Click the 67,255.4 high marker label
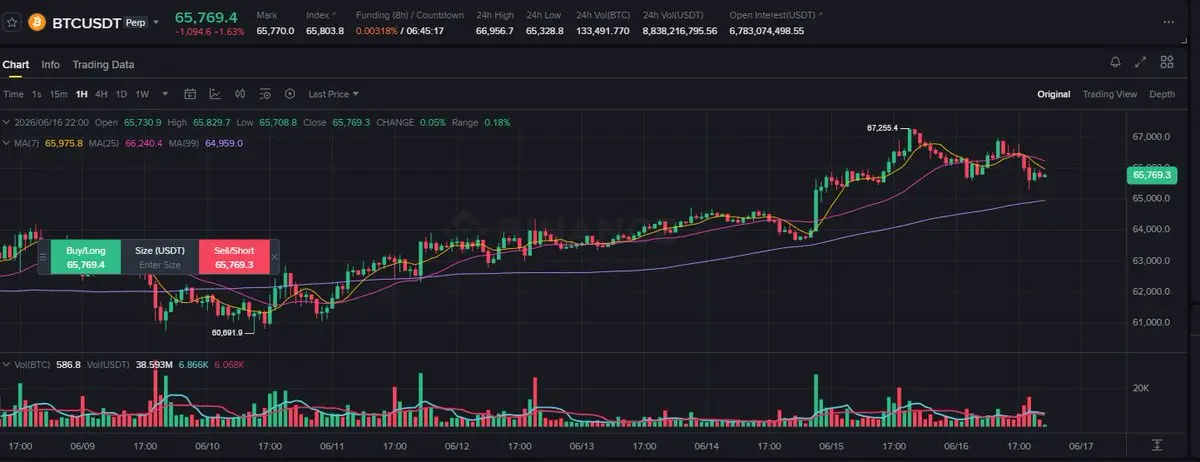This screenshot has width=1200, height=462. click(x=882, y=128)
